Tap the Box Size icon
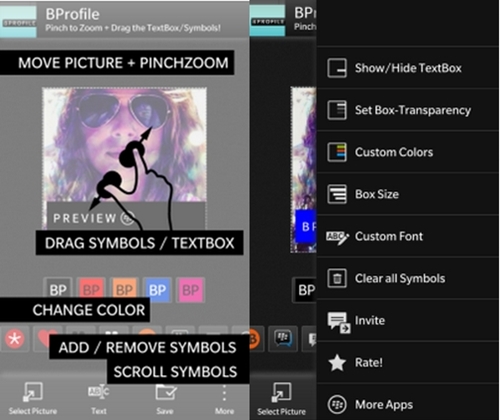The width and height of the screenshot is (500, 420). (337, 194)
